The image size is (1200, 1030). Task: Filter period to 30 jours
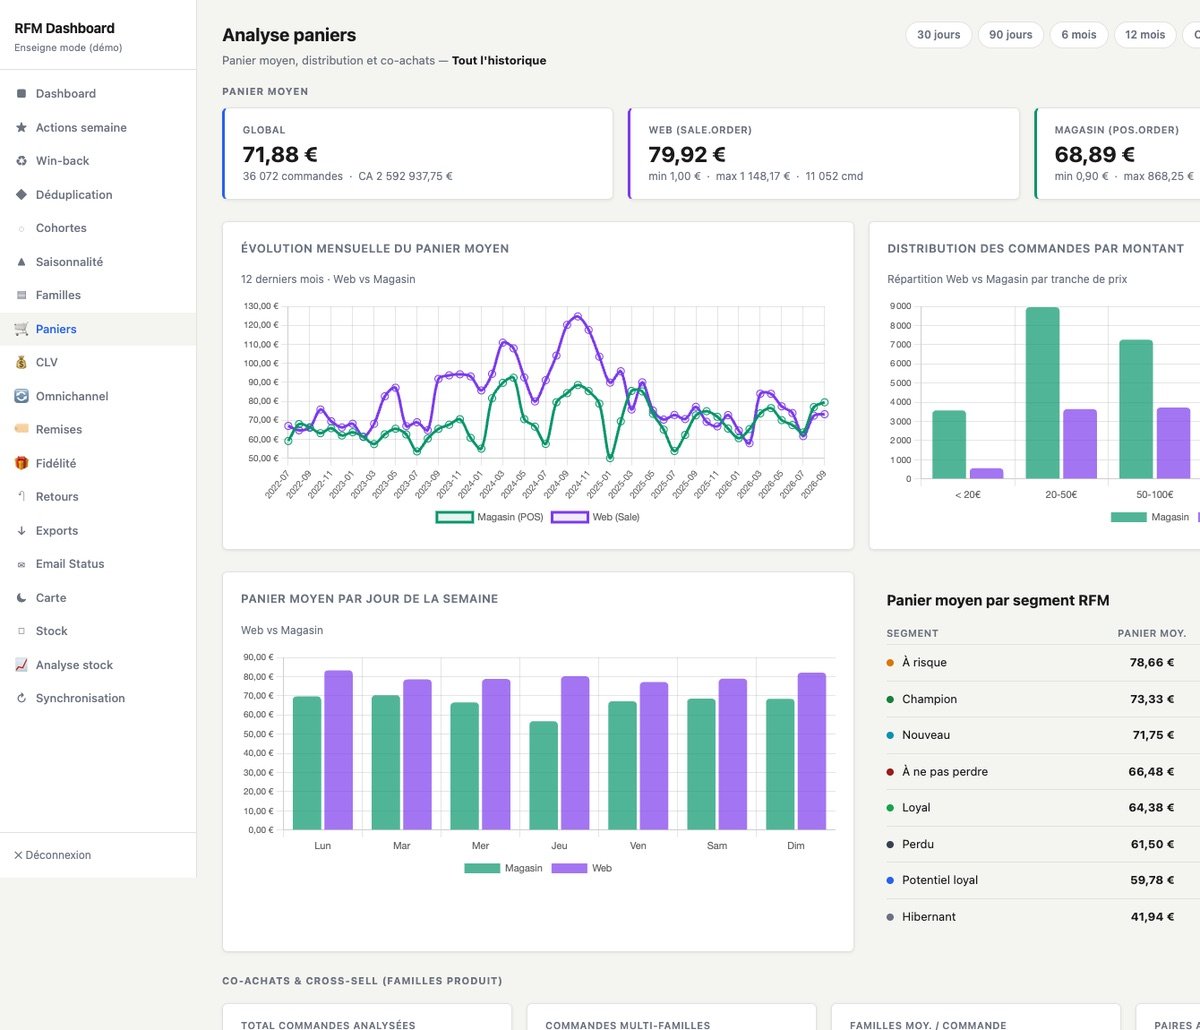click(938, 35)
